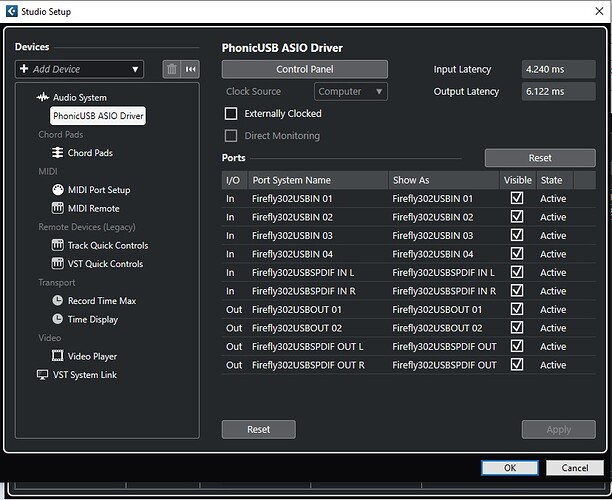This screenshot has height=500, width=612.
Task: Uncheck Visible for Firefly302USBIN 04
Action: tap(517, 253)
